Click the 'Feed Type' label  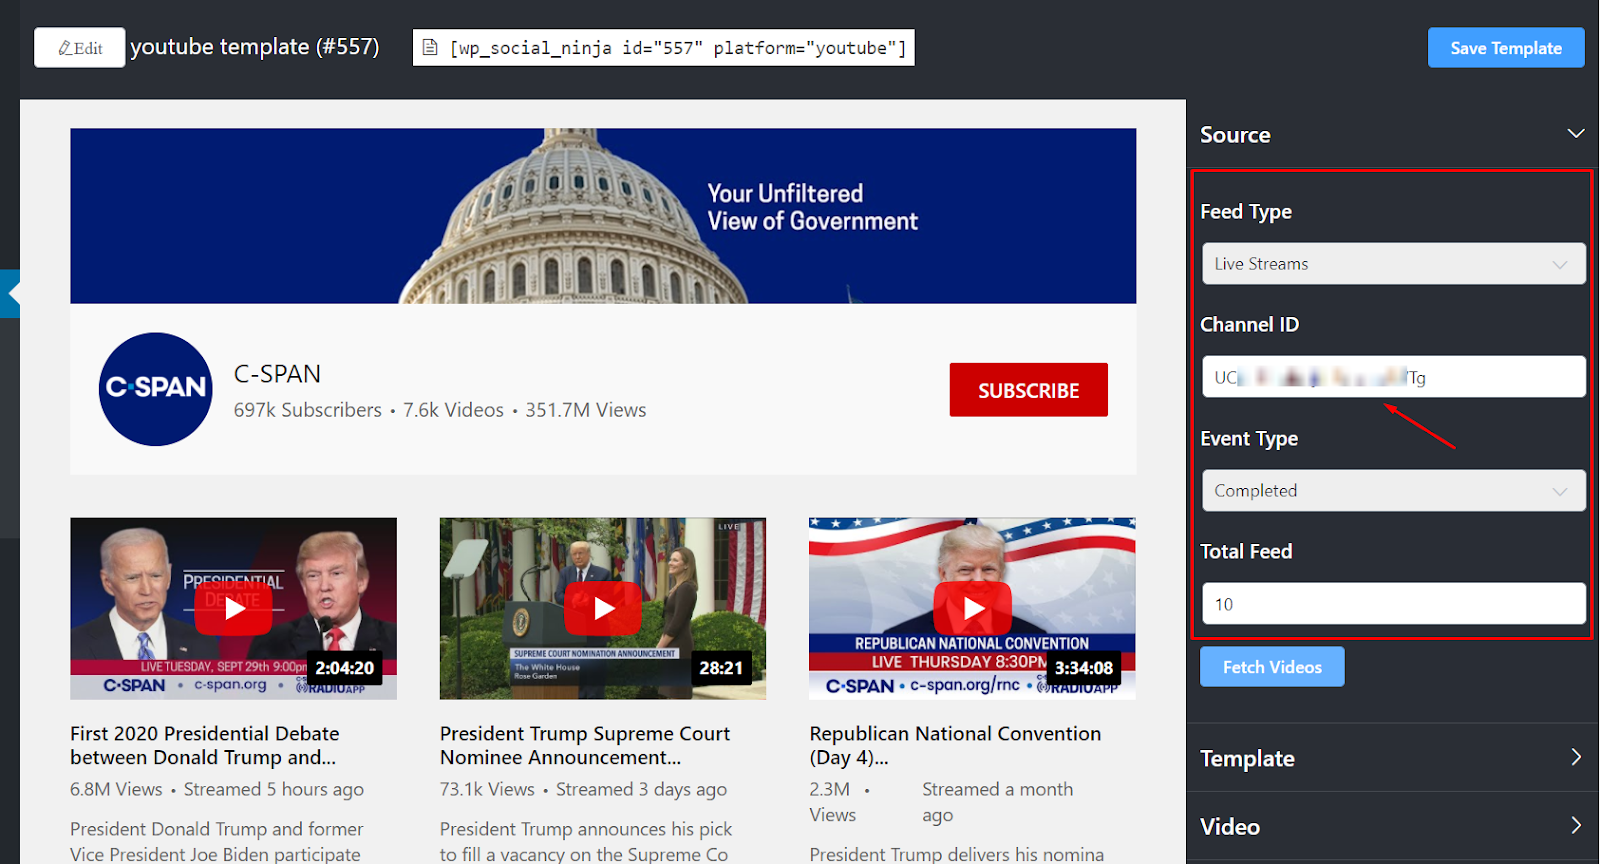click(1246, 212)
